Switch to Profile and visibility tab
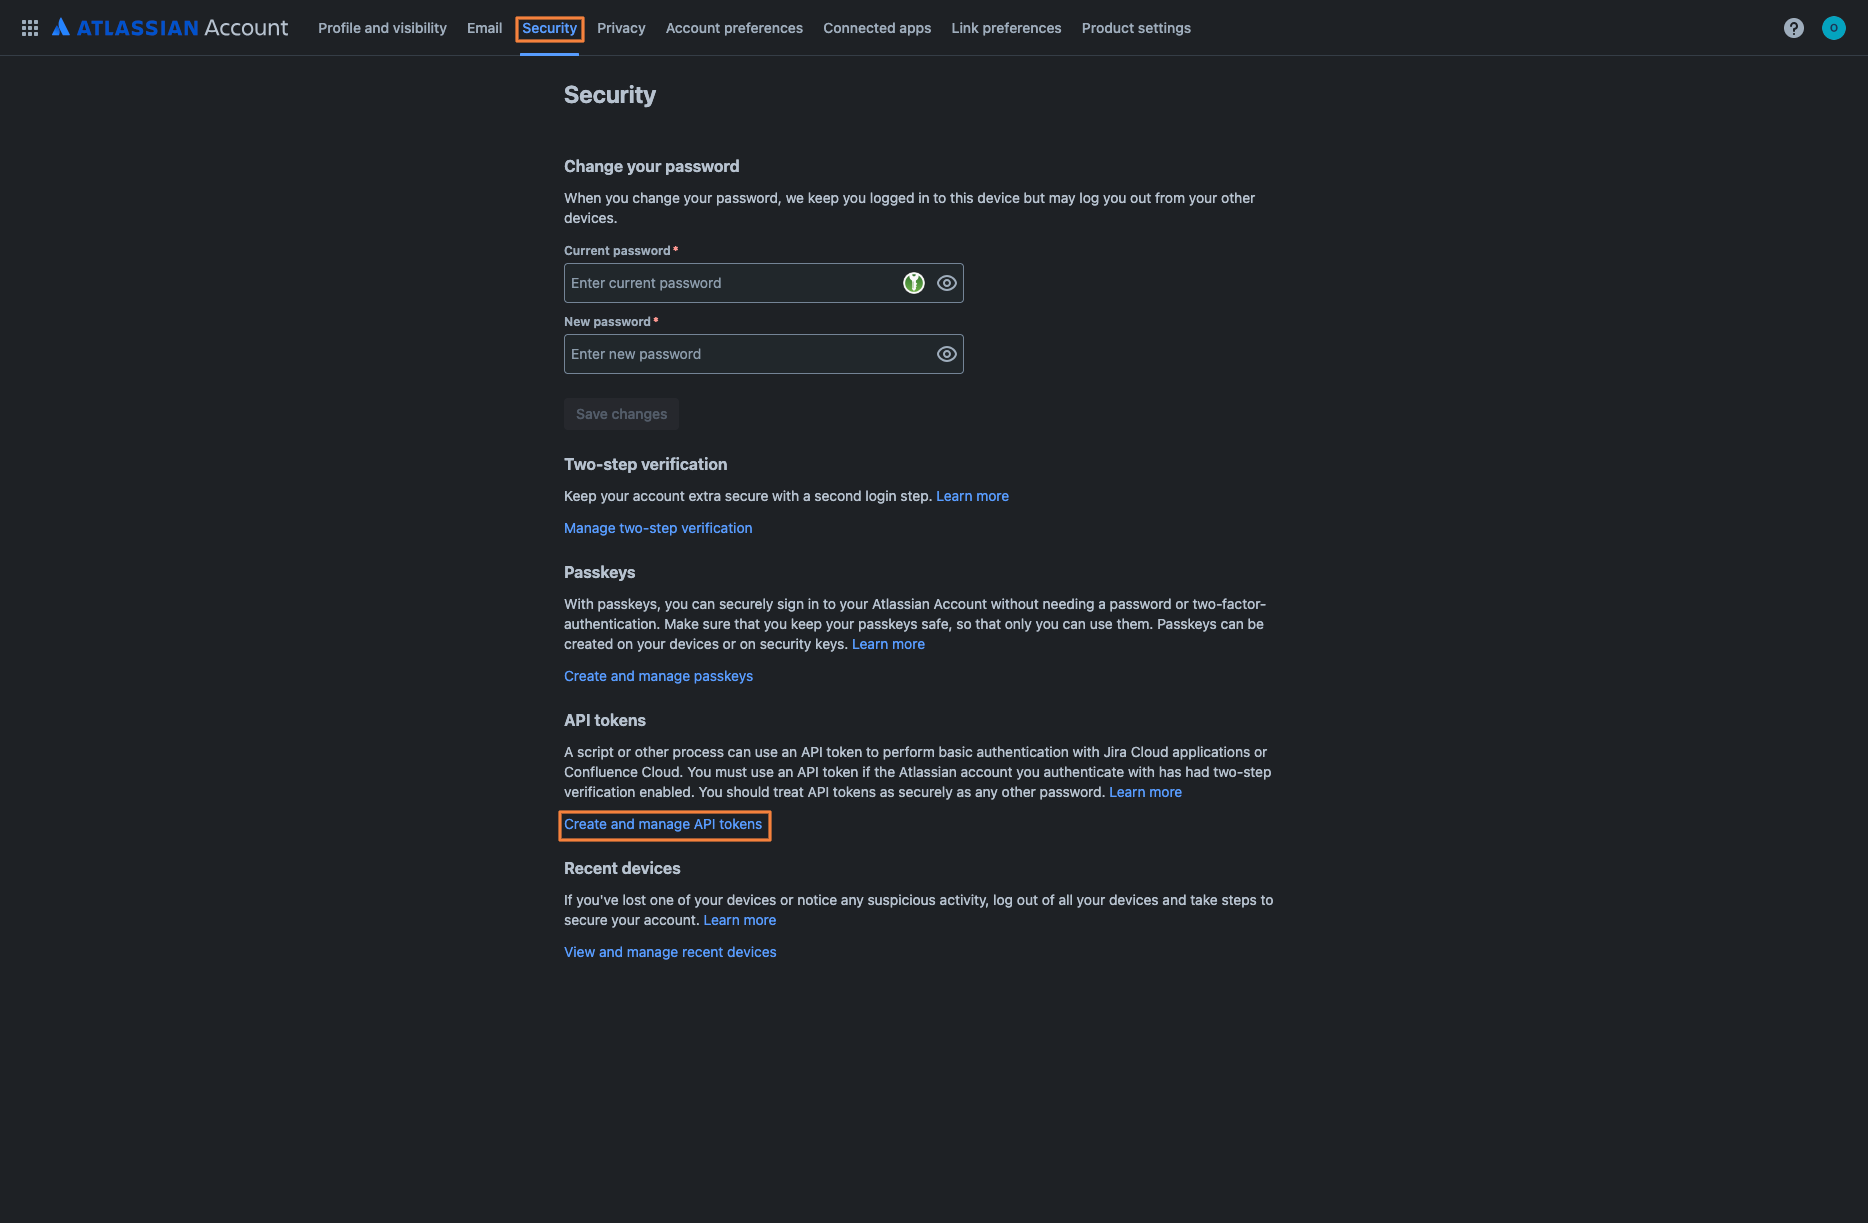Image resolution: width=1868 pixels, height=1223 pixels. point(381,28)
